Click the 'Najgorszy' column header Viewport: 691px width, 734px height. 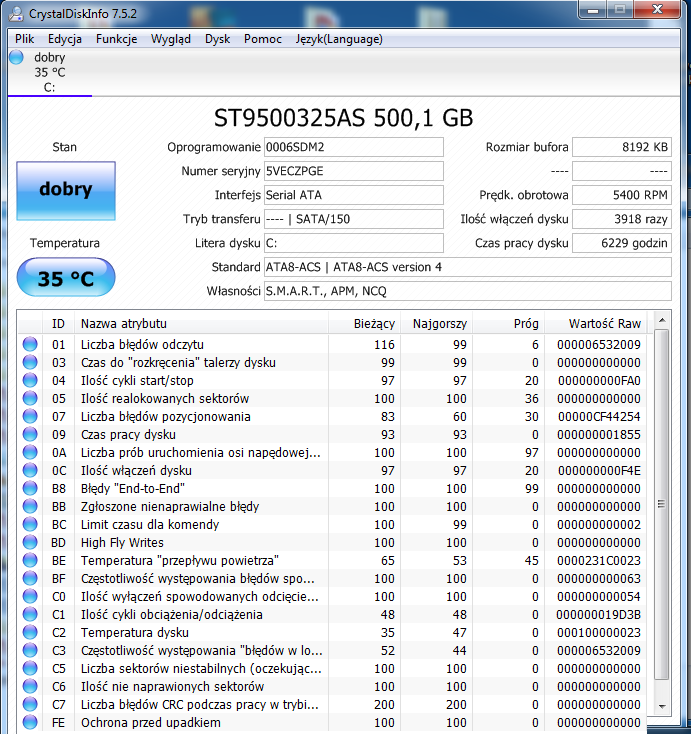[436, 323]
